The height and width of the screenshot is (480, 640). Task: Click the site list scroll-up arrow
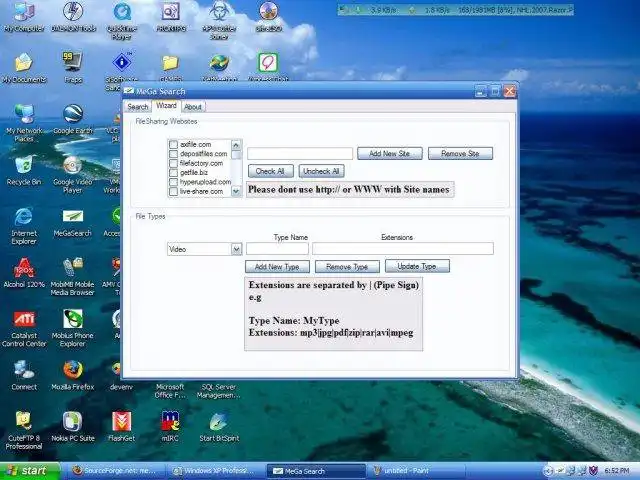pos(236,144)
